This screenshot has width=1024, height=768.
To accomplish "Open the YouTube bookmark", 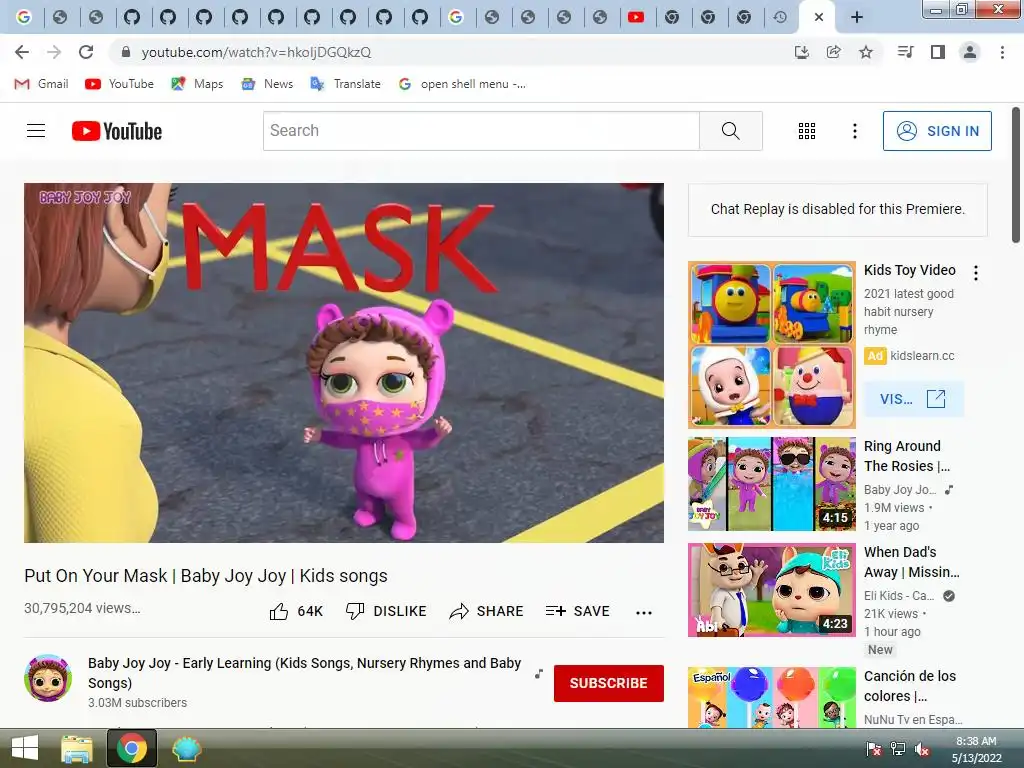I will [x=120, y=84].
